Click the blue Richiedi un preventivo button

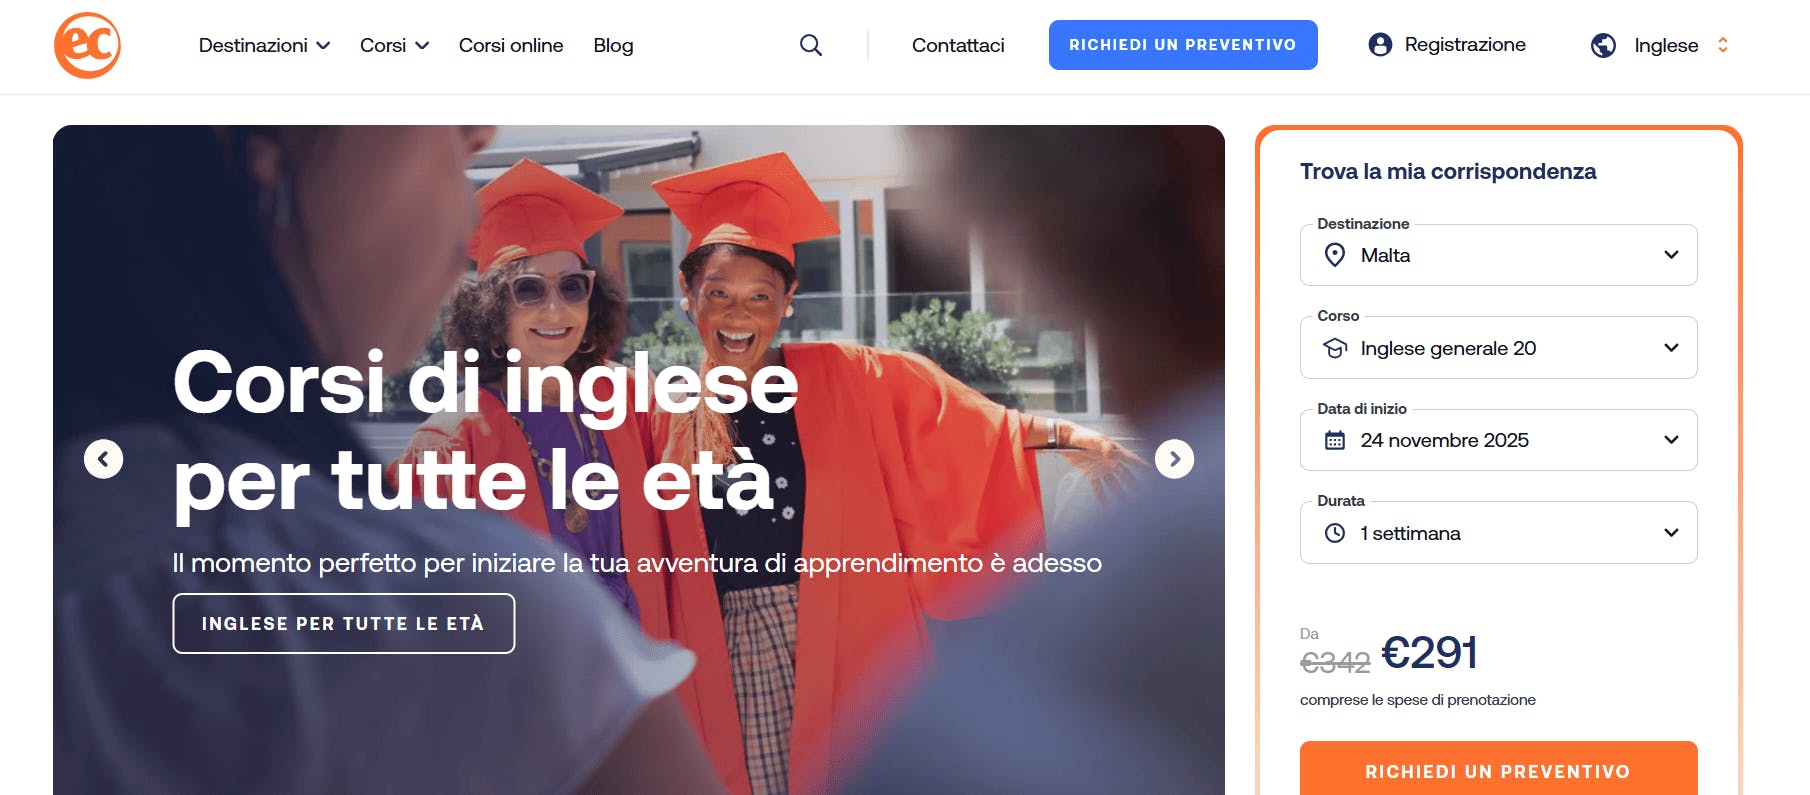[x=1183, y=45]
